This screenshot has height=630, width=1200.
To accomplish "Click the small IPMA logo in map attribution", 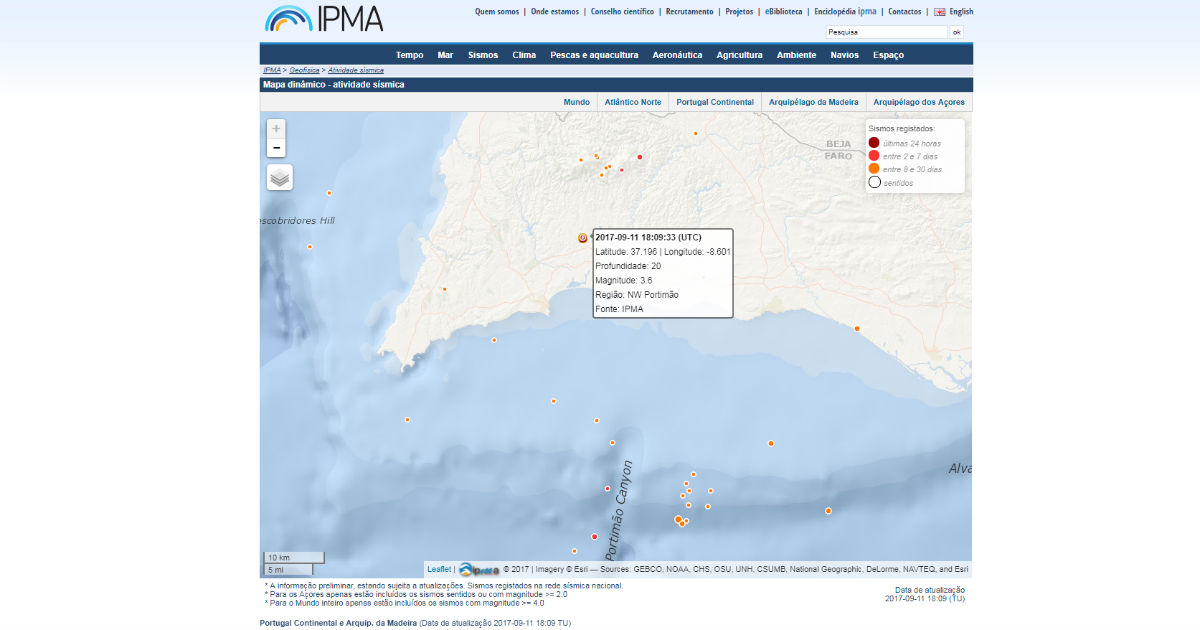I will click(x=479, y=569).
